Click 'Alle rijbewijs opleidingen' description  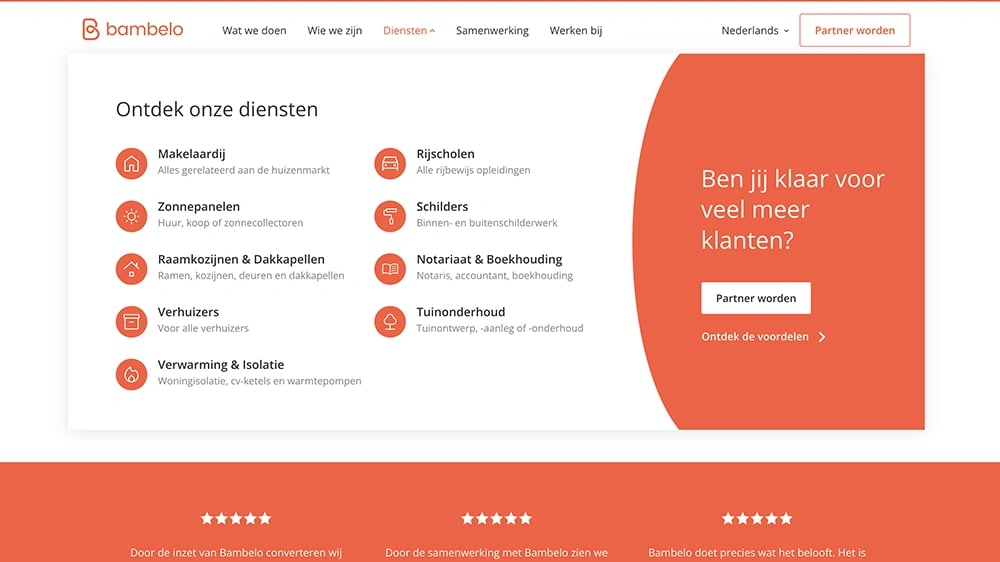click(473, 170)
